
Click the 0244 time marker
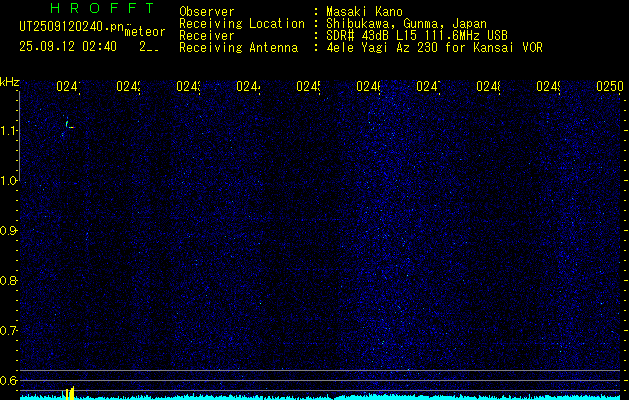[248, 86]
